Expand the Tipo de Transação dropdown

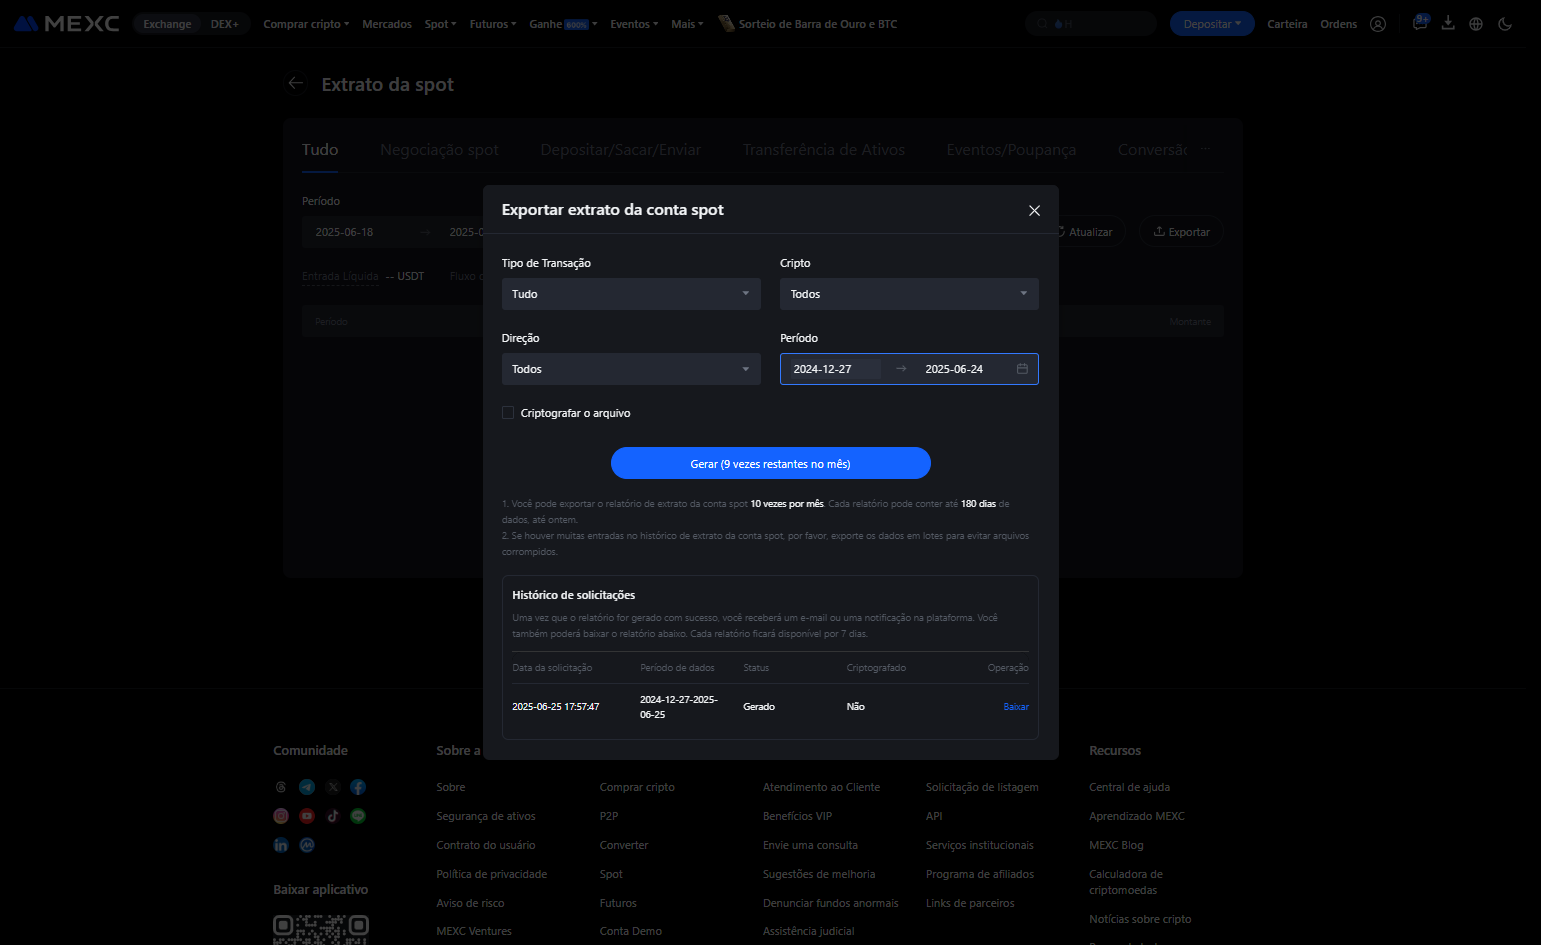[631, 294]
